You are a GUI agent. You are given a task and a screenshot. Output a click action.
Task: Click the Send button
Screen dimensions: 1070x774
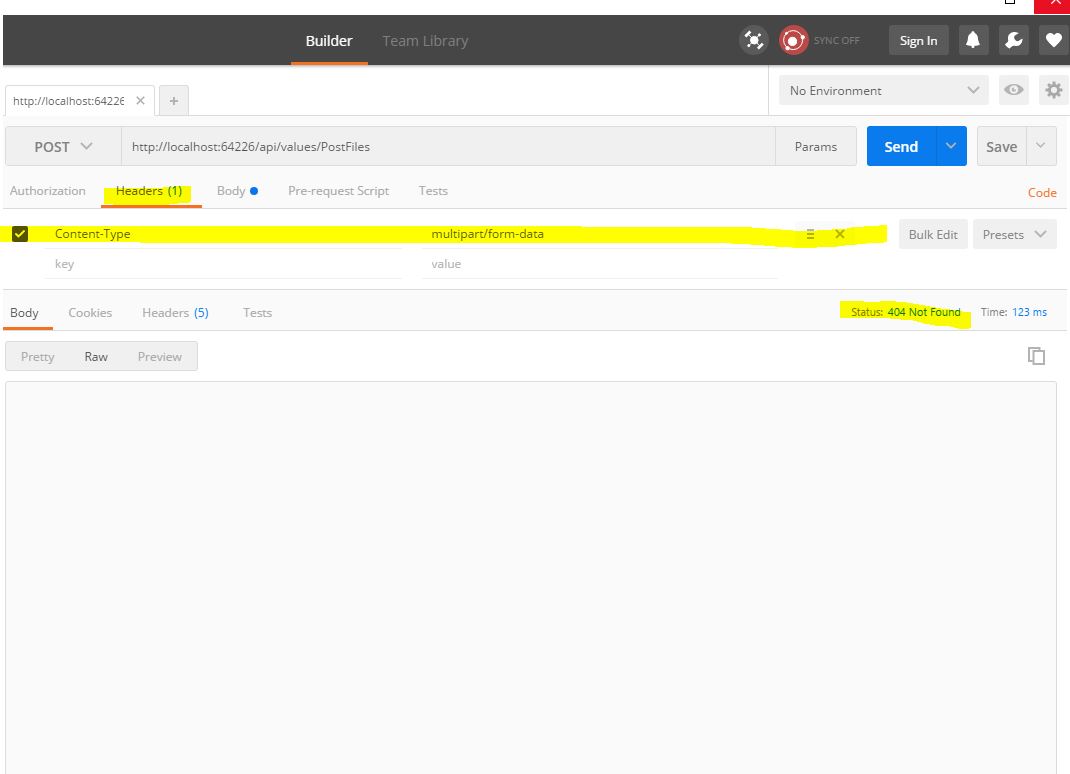(899, 146)
